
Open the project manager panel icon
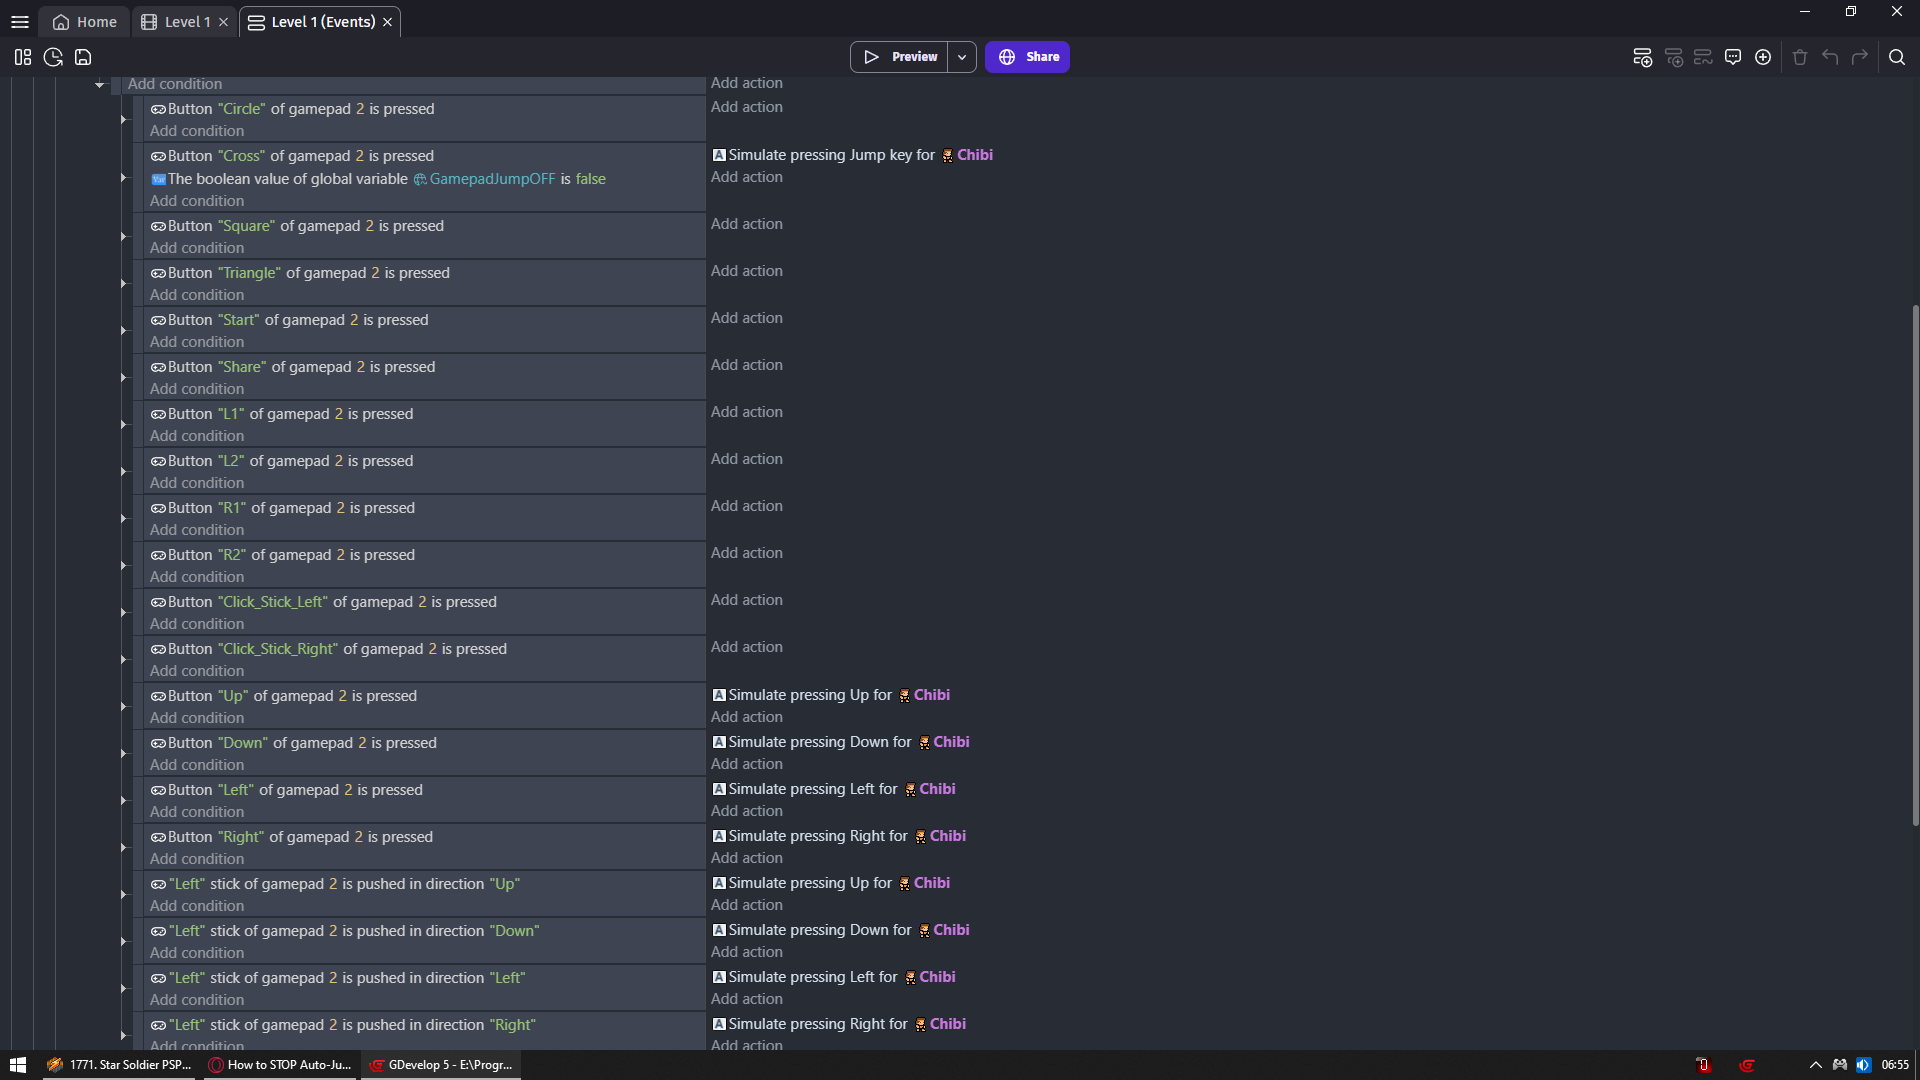coord(23,57)
